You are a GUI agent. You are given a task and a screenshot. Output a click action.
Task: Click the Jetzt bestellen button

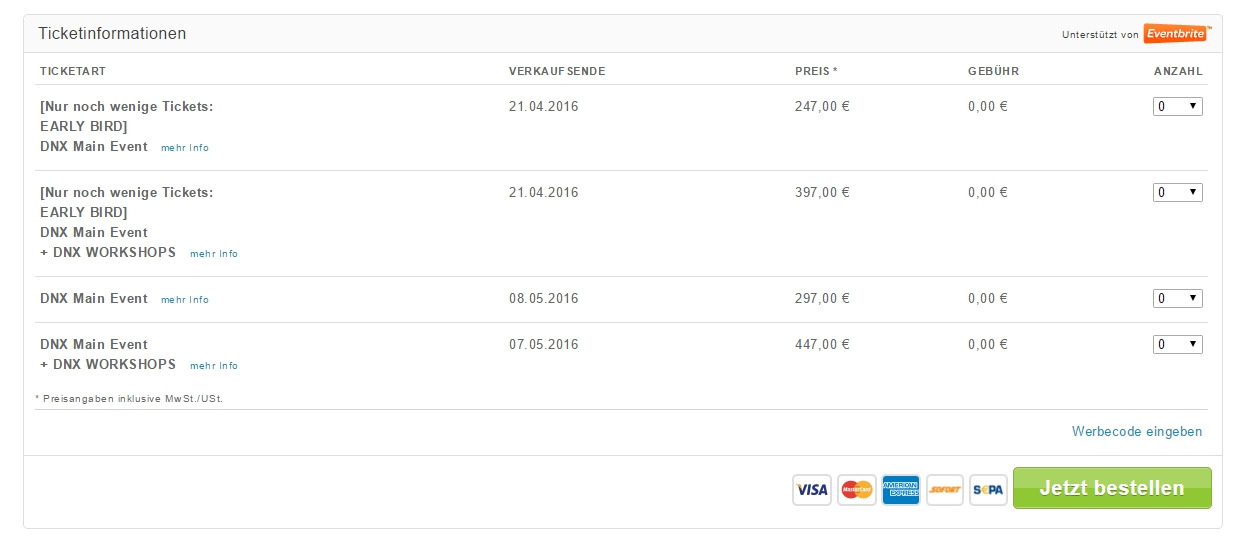coord(1112,488)
